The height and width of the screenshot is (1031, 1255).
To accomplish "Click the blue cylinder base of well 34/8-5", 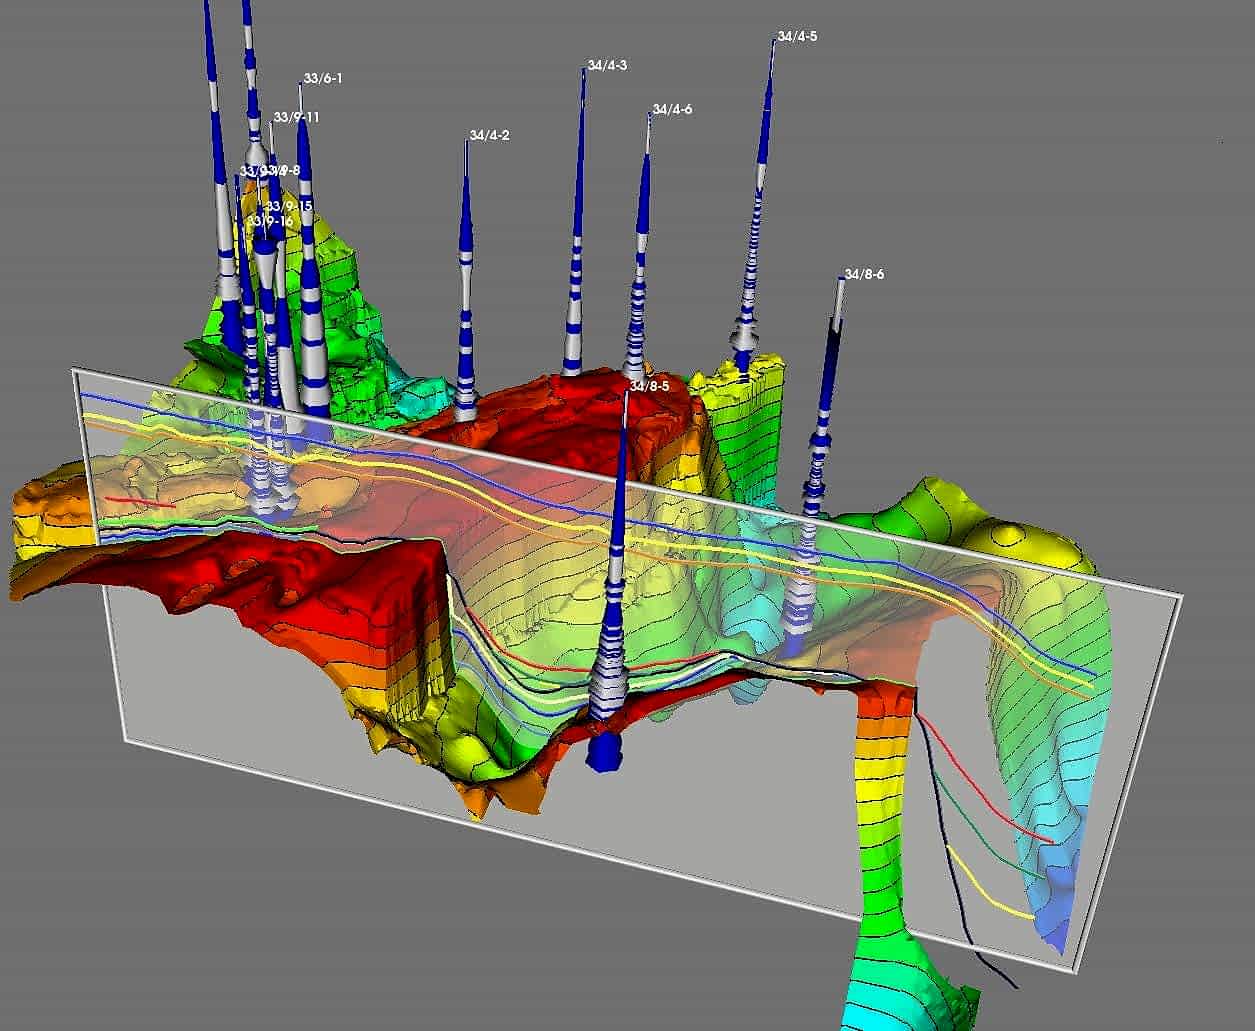I will [x=604, y=753].
